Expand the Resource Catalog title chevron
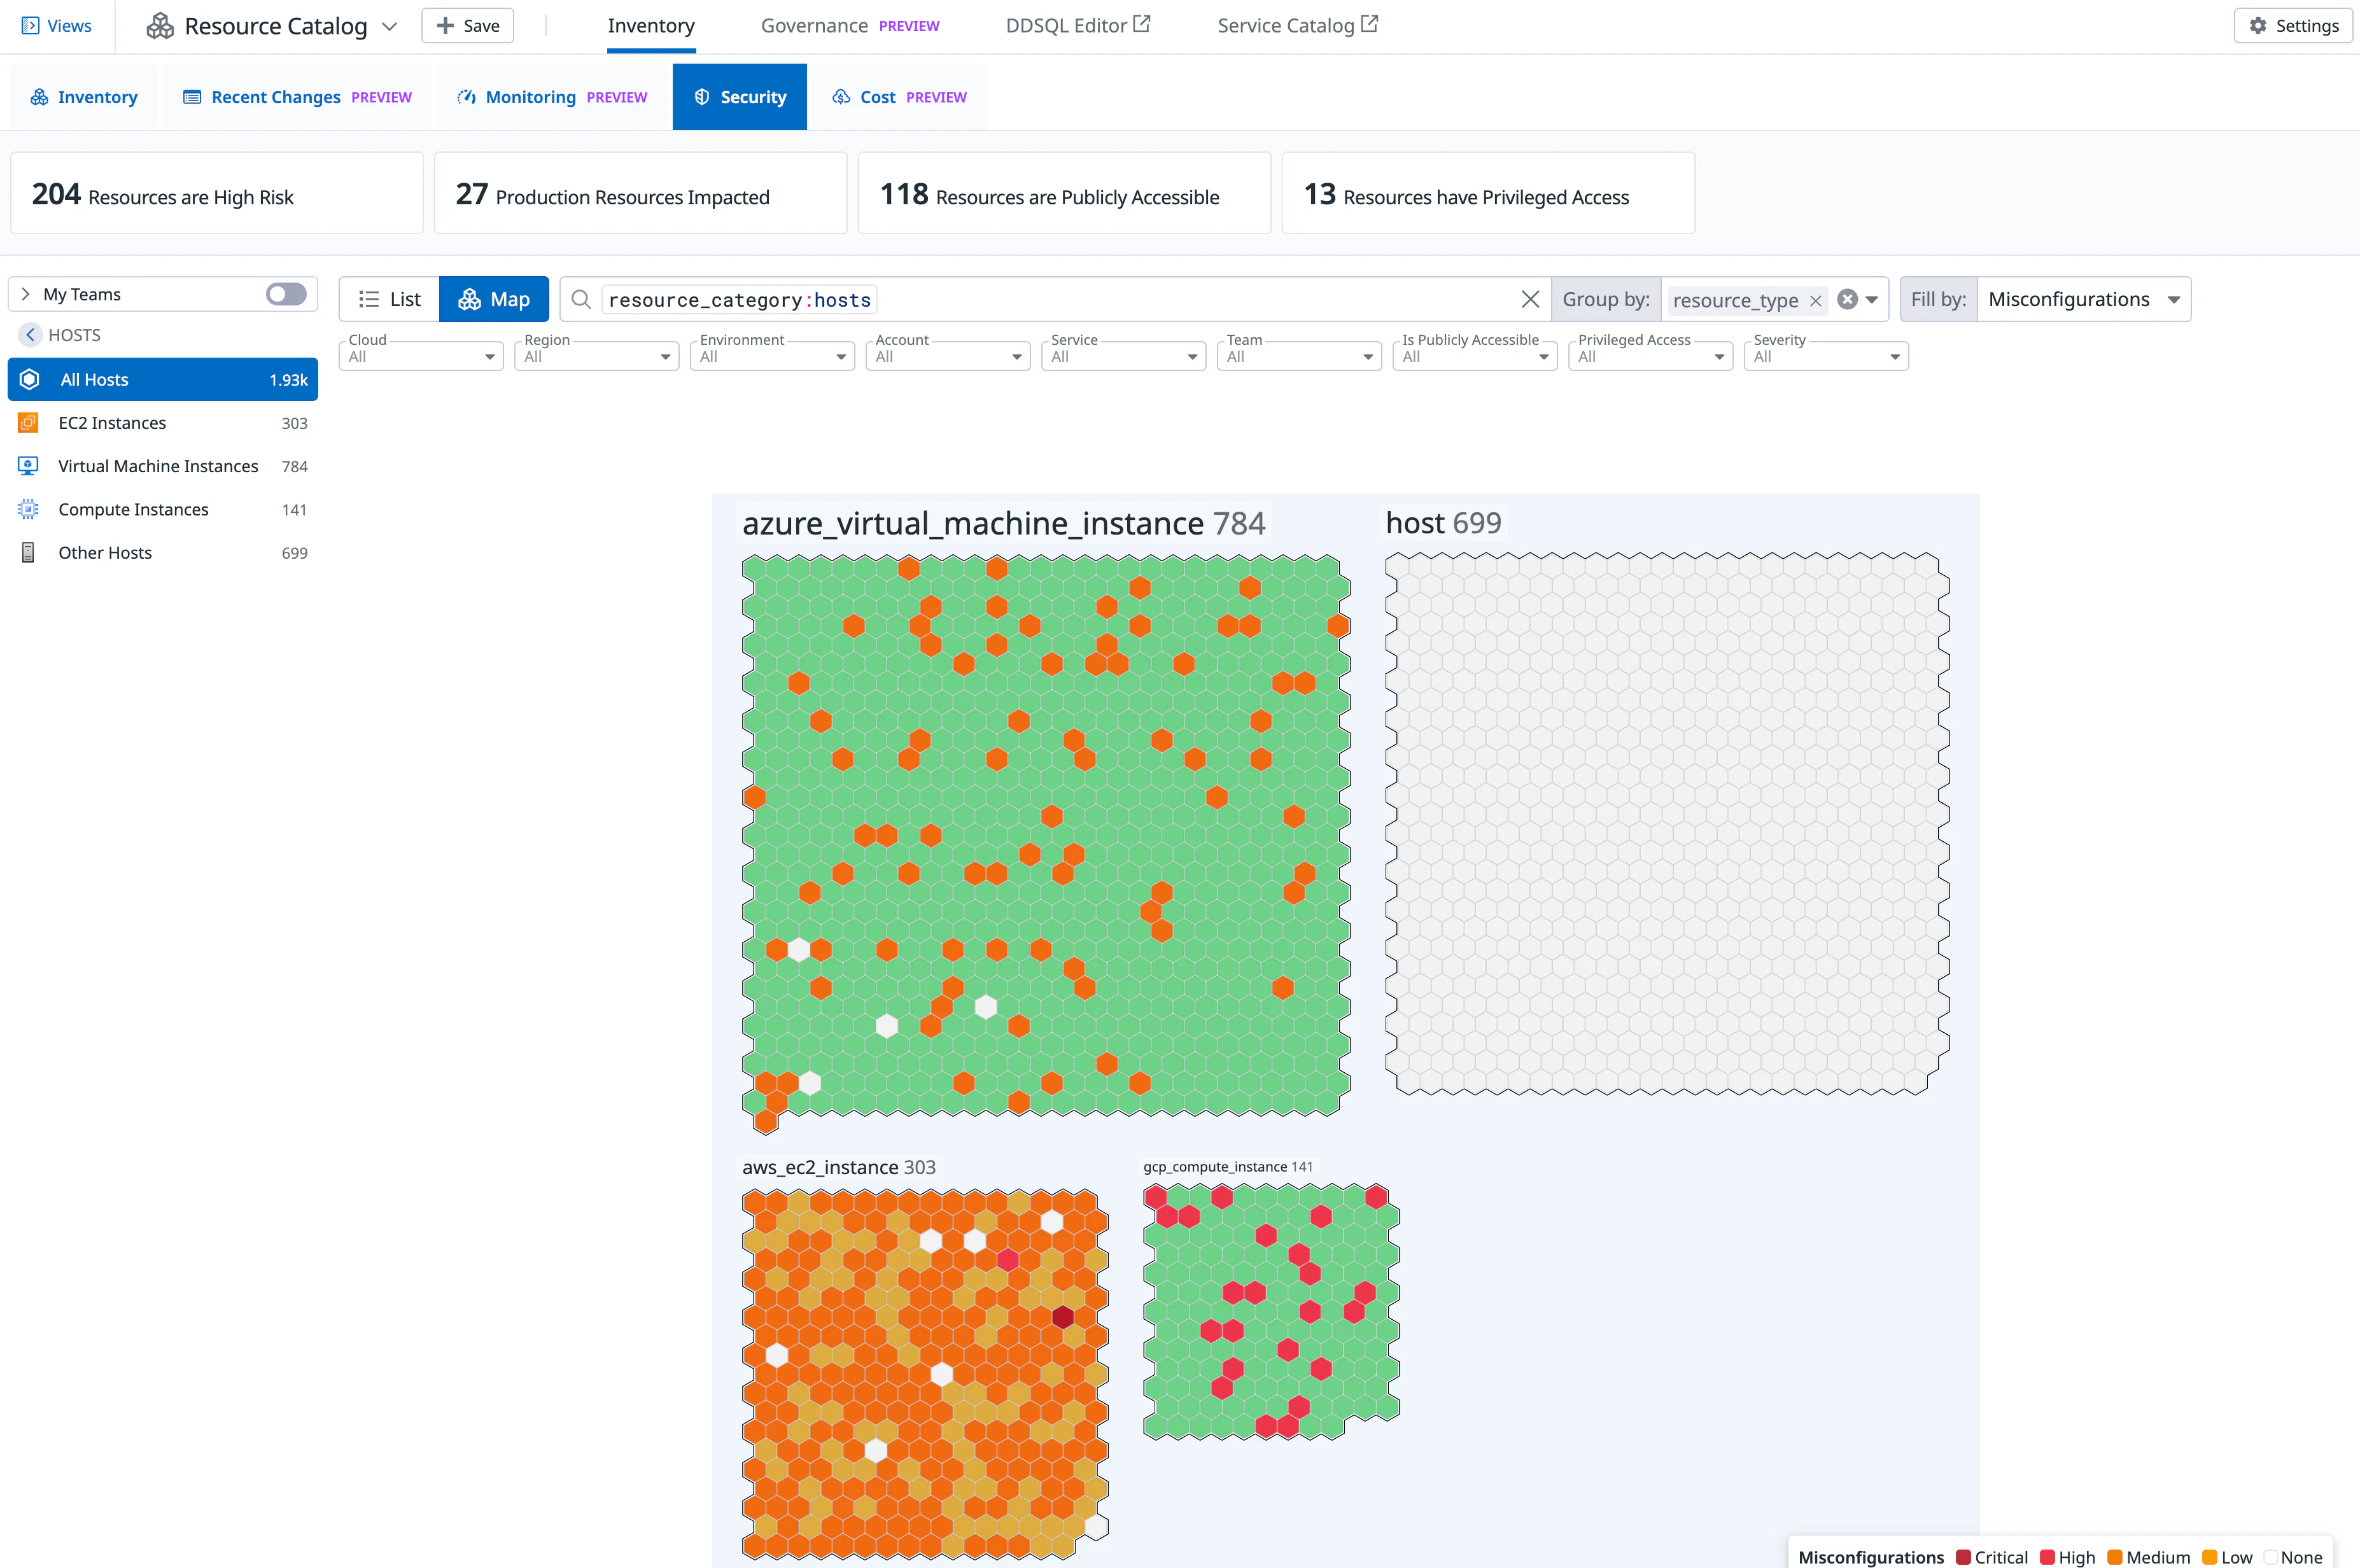2360x1568 pixels. (x=390, y=26)
